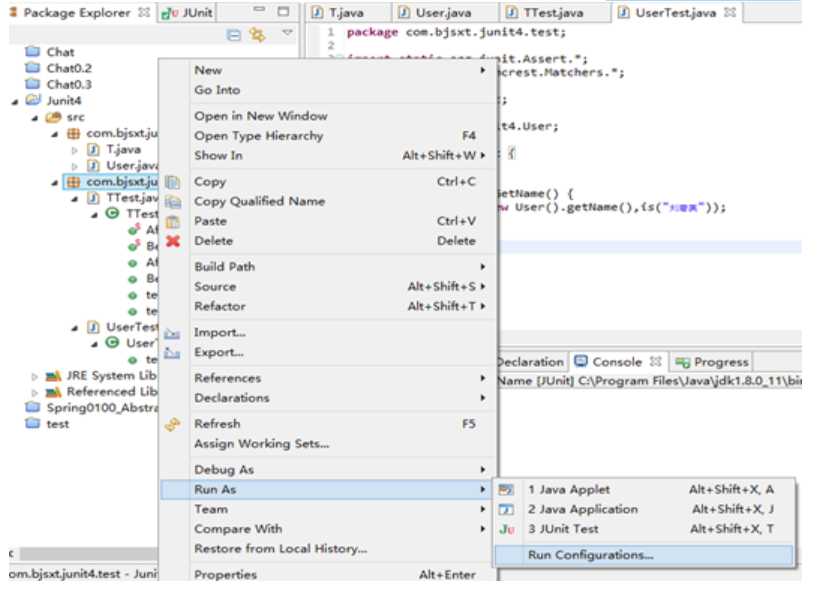Open the Show In submenu

[328, 156]
